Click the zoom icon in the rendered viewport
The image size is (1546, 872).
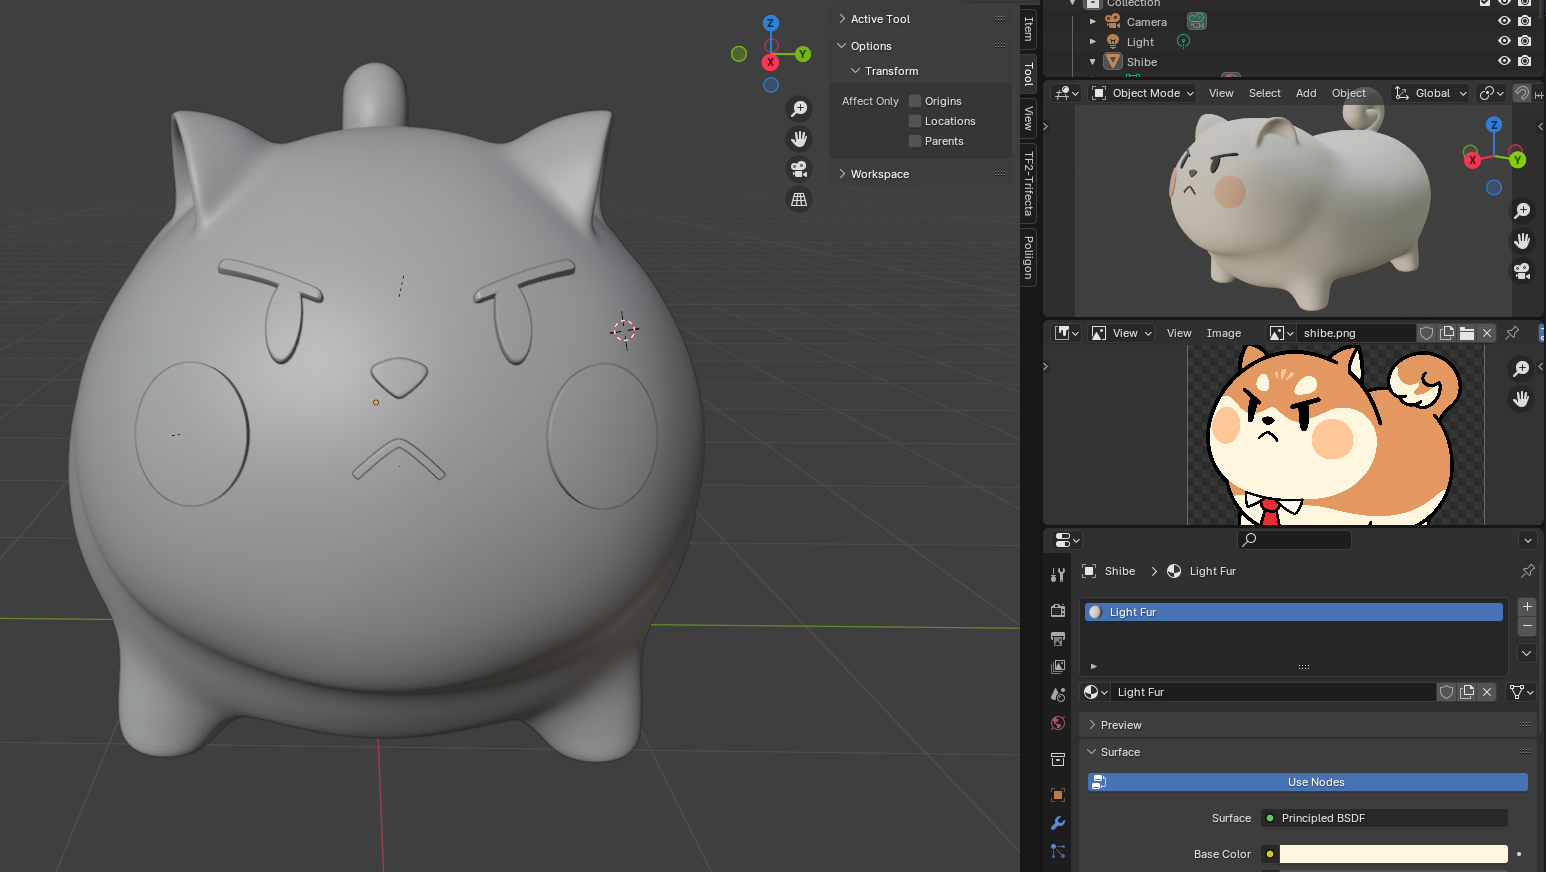[x=1522, y=211]
